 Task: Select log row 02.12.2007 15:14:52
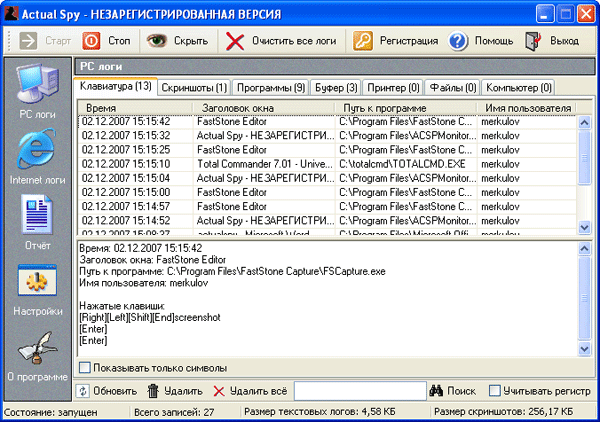[327, 221]
